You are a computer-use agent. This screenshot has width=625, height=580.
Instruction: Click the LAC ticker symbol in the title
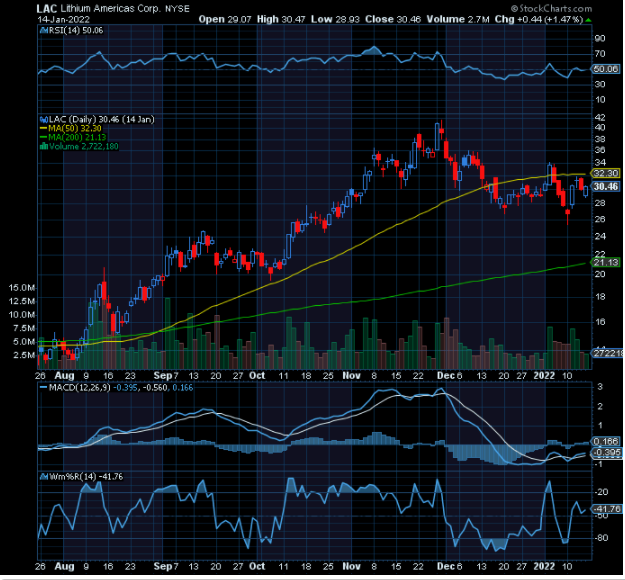click(x=47, y=8)
